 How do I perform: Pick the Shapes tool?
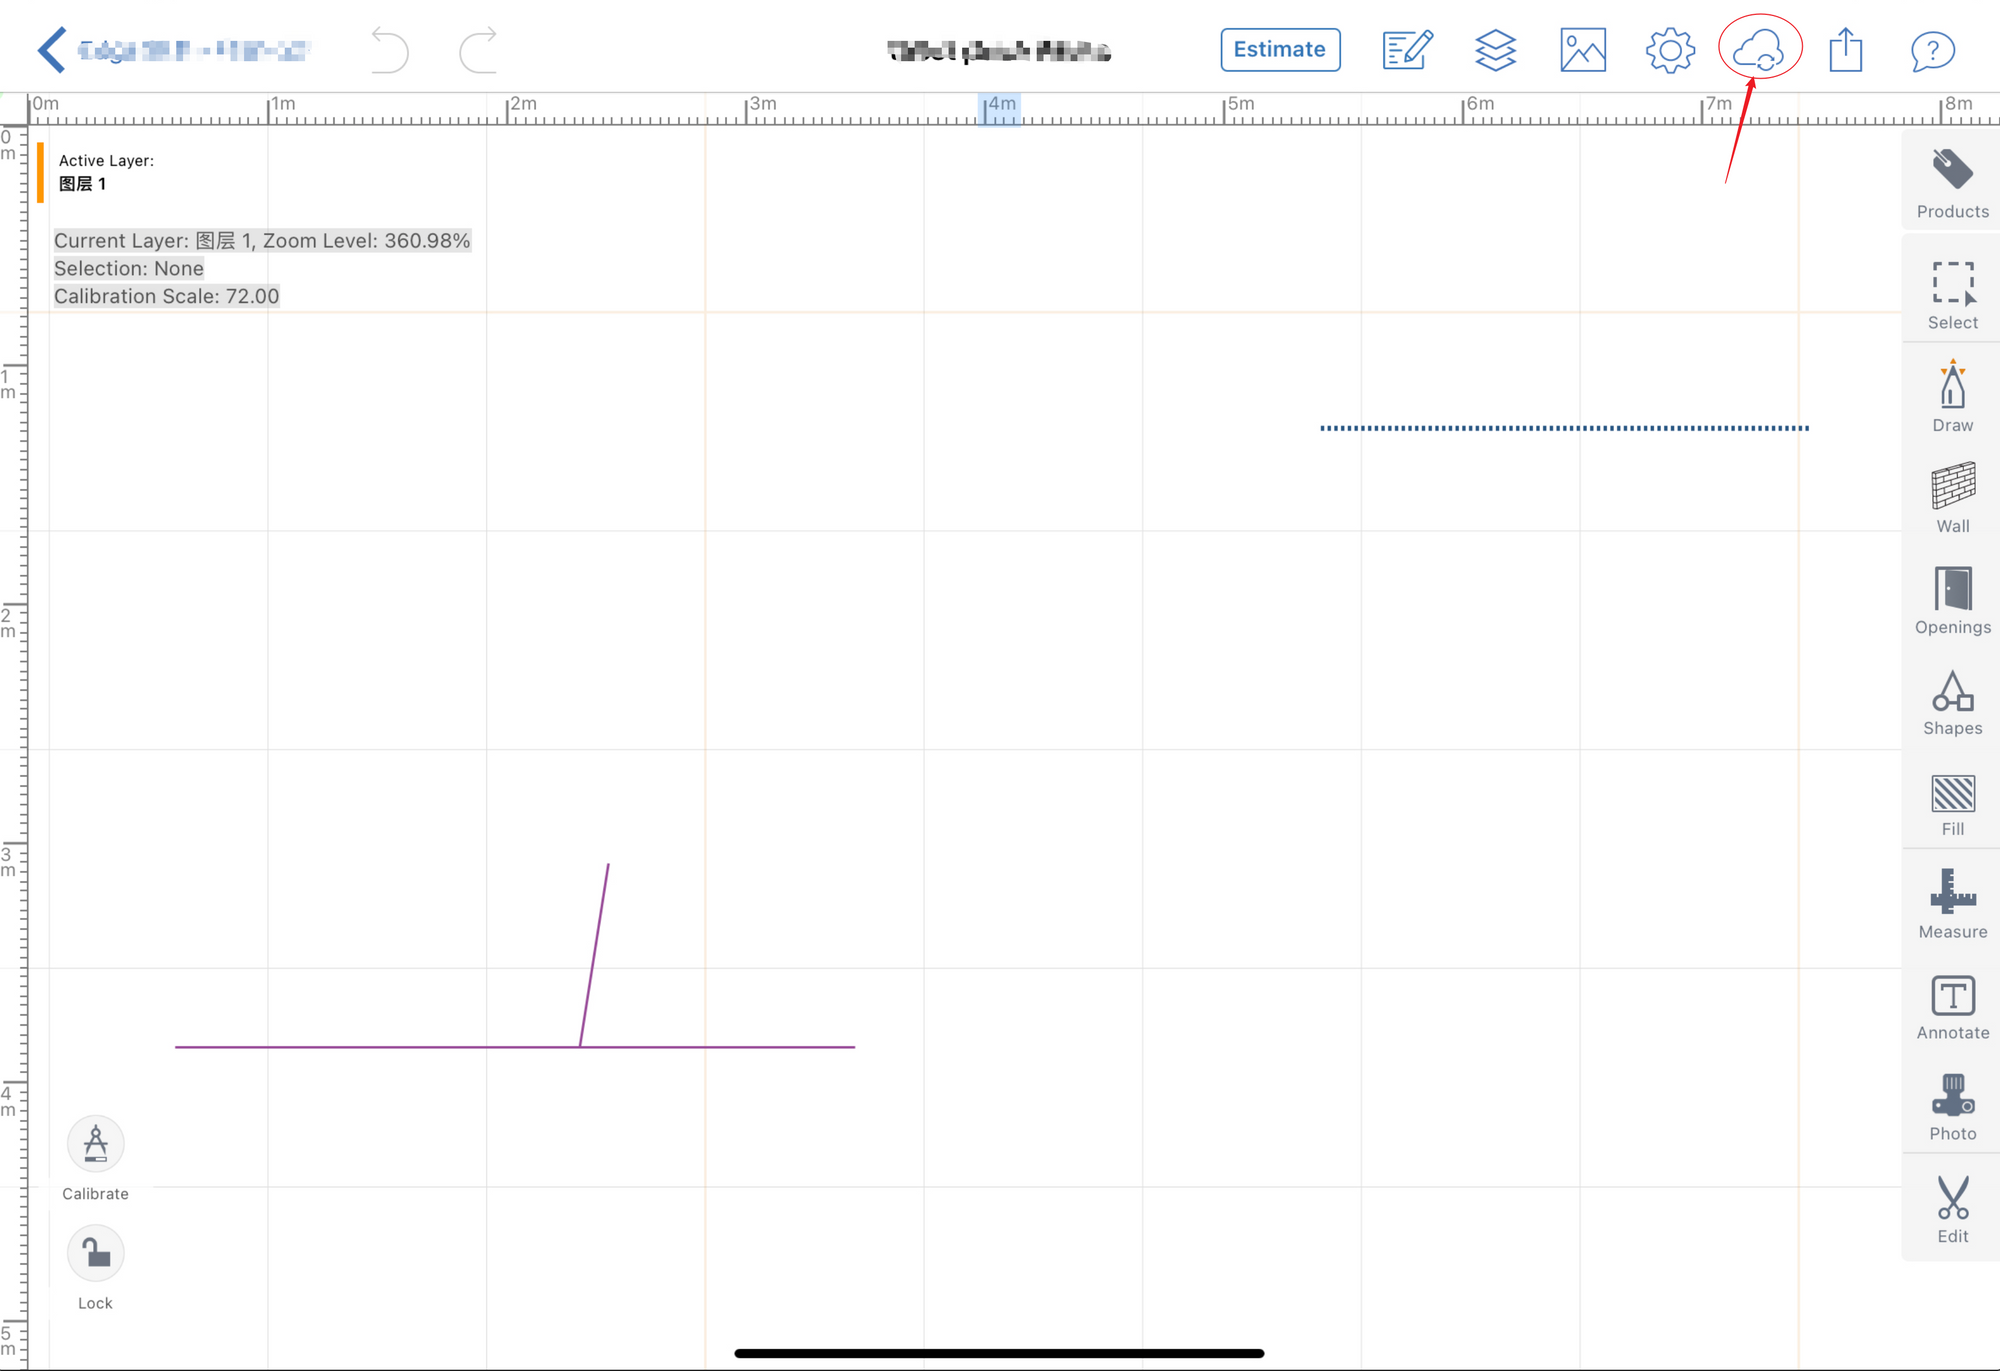1952,702
